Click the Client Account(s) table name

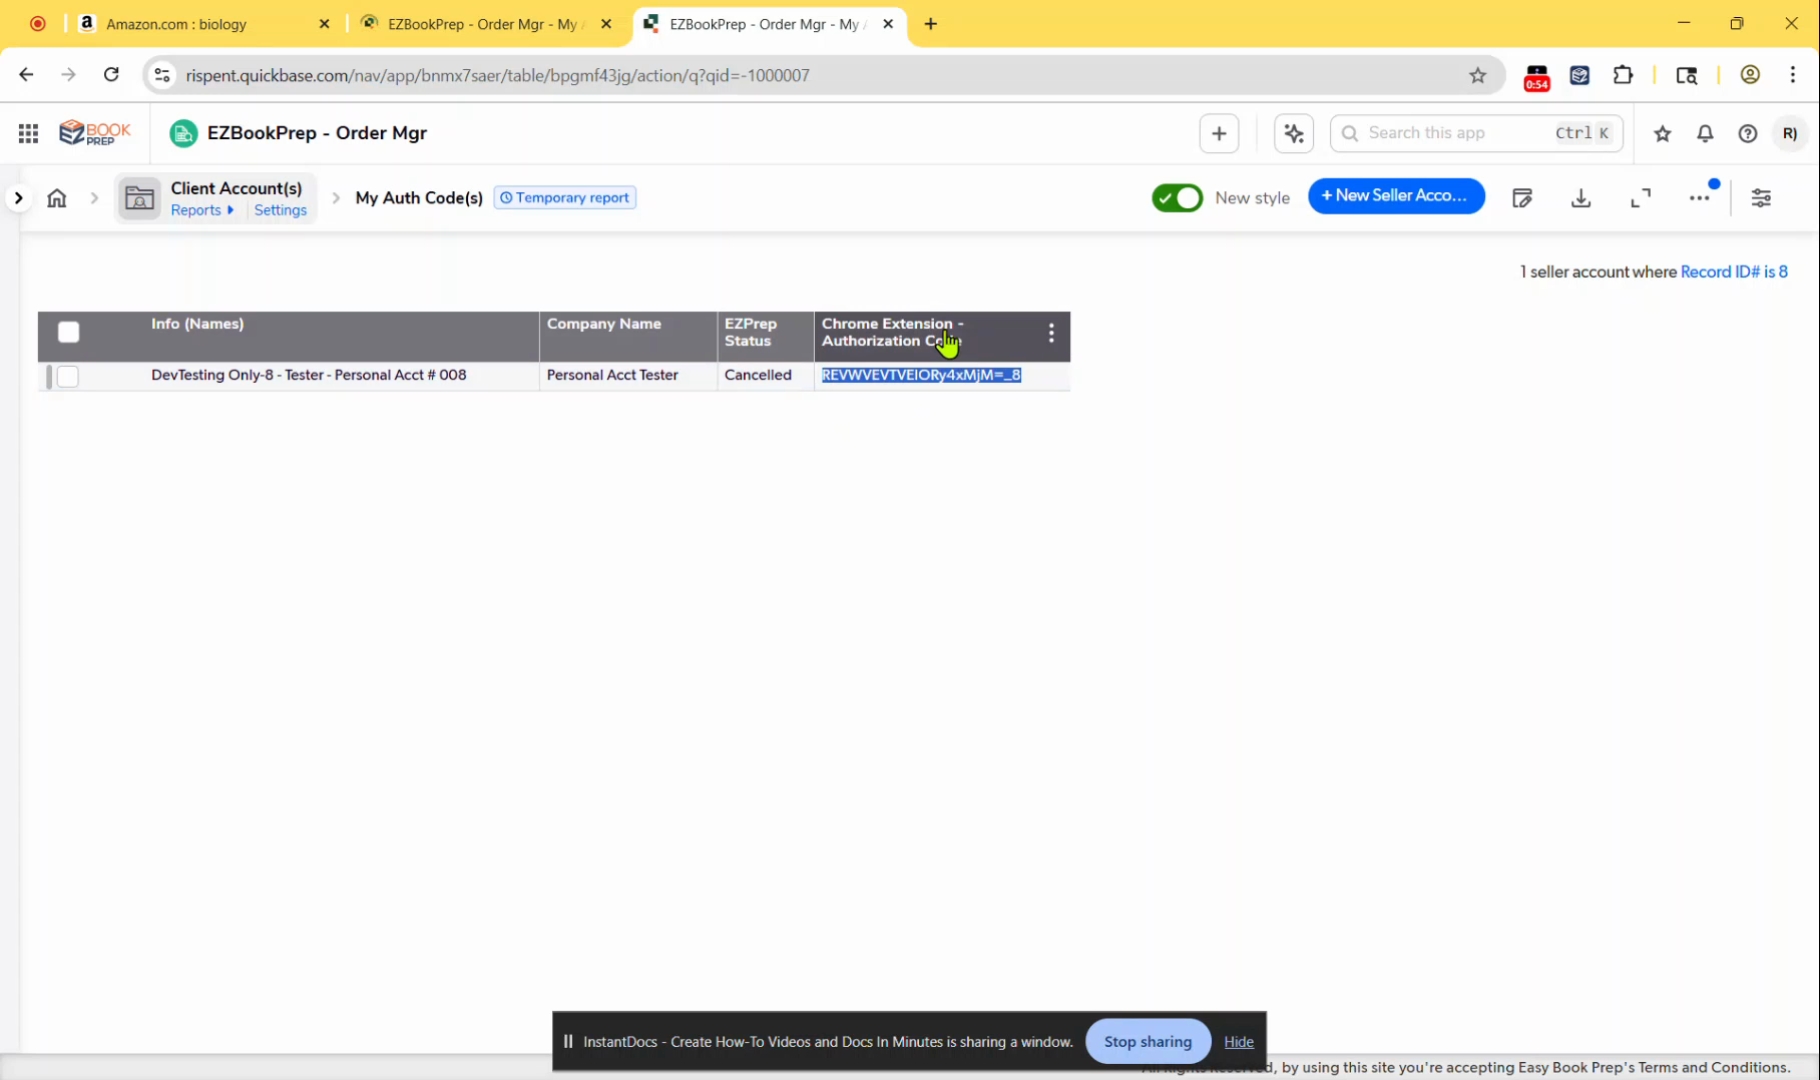236,188
